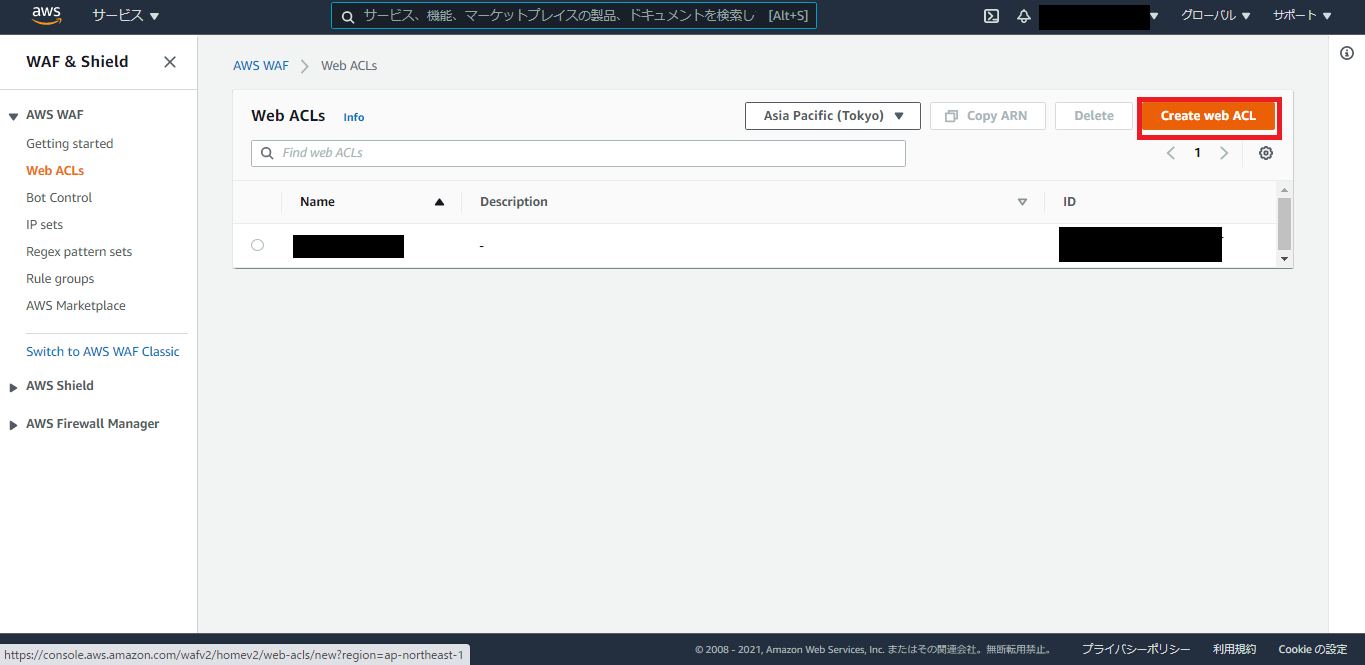Image resolution: width=1365 pixels, height=665 pixels.
Task: Open the グローバル region menu
Action: (1216, 16)
